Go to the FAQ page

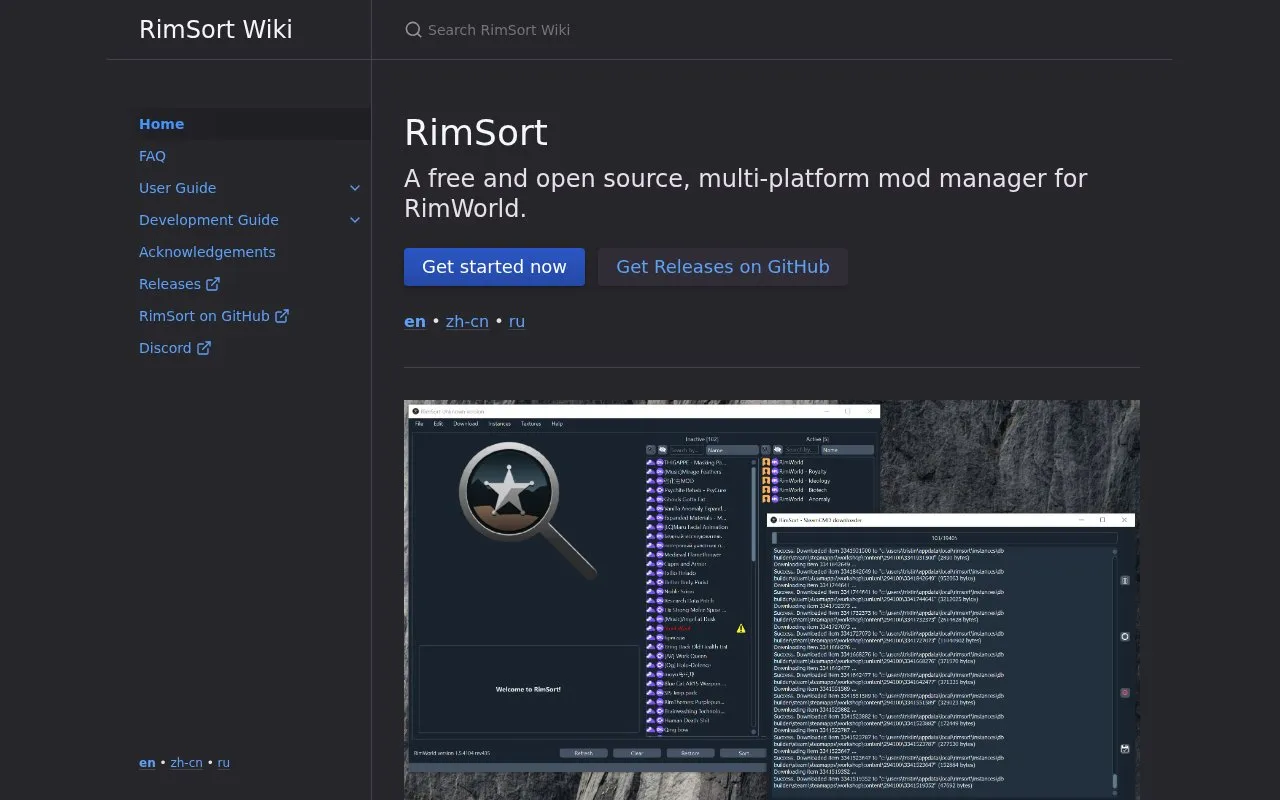[x=152, y=156]
